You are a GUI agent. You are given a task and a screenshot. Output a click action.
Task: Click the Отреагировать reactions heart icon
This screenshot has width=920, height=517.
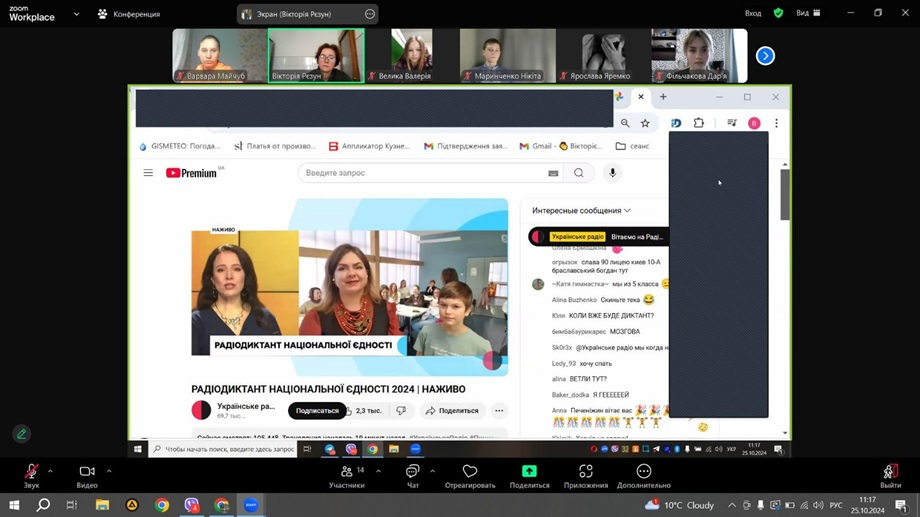tap(470, 472)
